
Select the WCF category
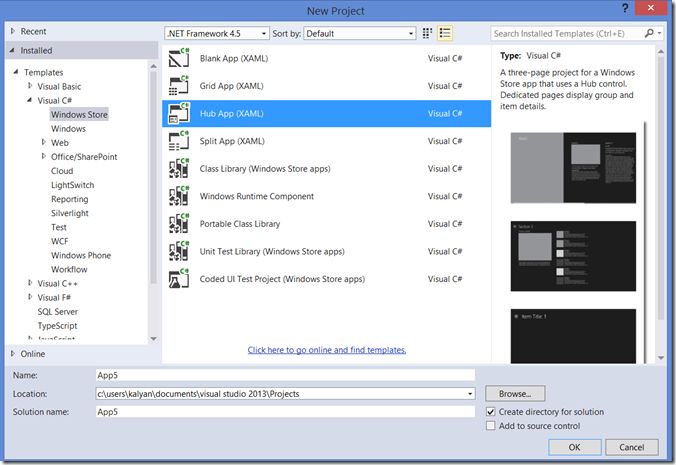point(59,241)
